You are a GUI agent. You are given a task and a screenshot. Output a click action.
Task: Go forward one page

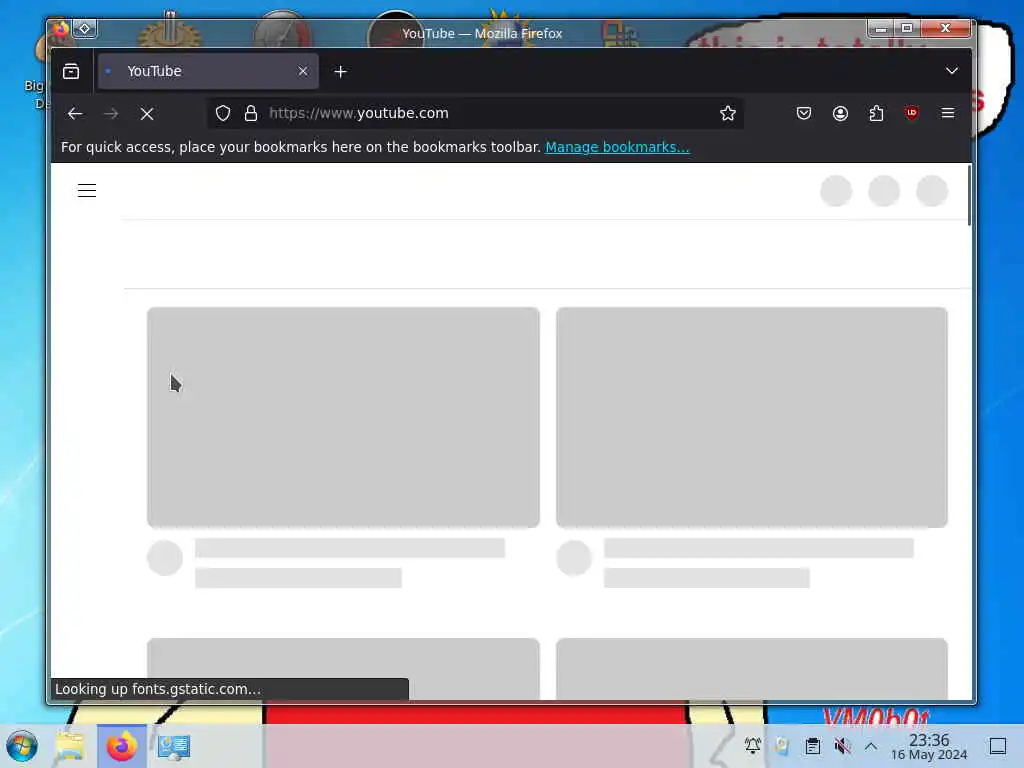click(111, 114)
